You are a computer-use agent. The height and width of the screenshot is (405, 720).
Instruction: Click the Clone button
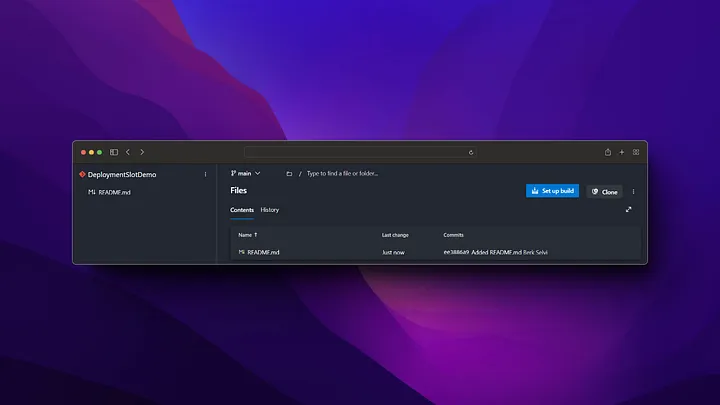click(x=604, y=192)
